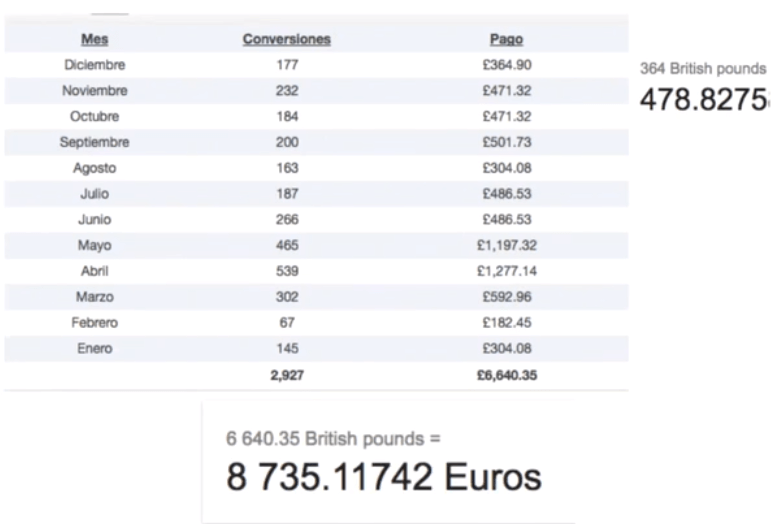772x524 pixels.
Task: Select the Septiembre payment £501.73
Action: tap(507, 142)
